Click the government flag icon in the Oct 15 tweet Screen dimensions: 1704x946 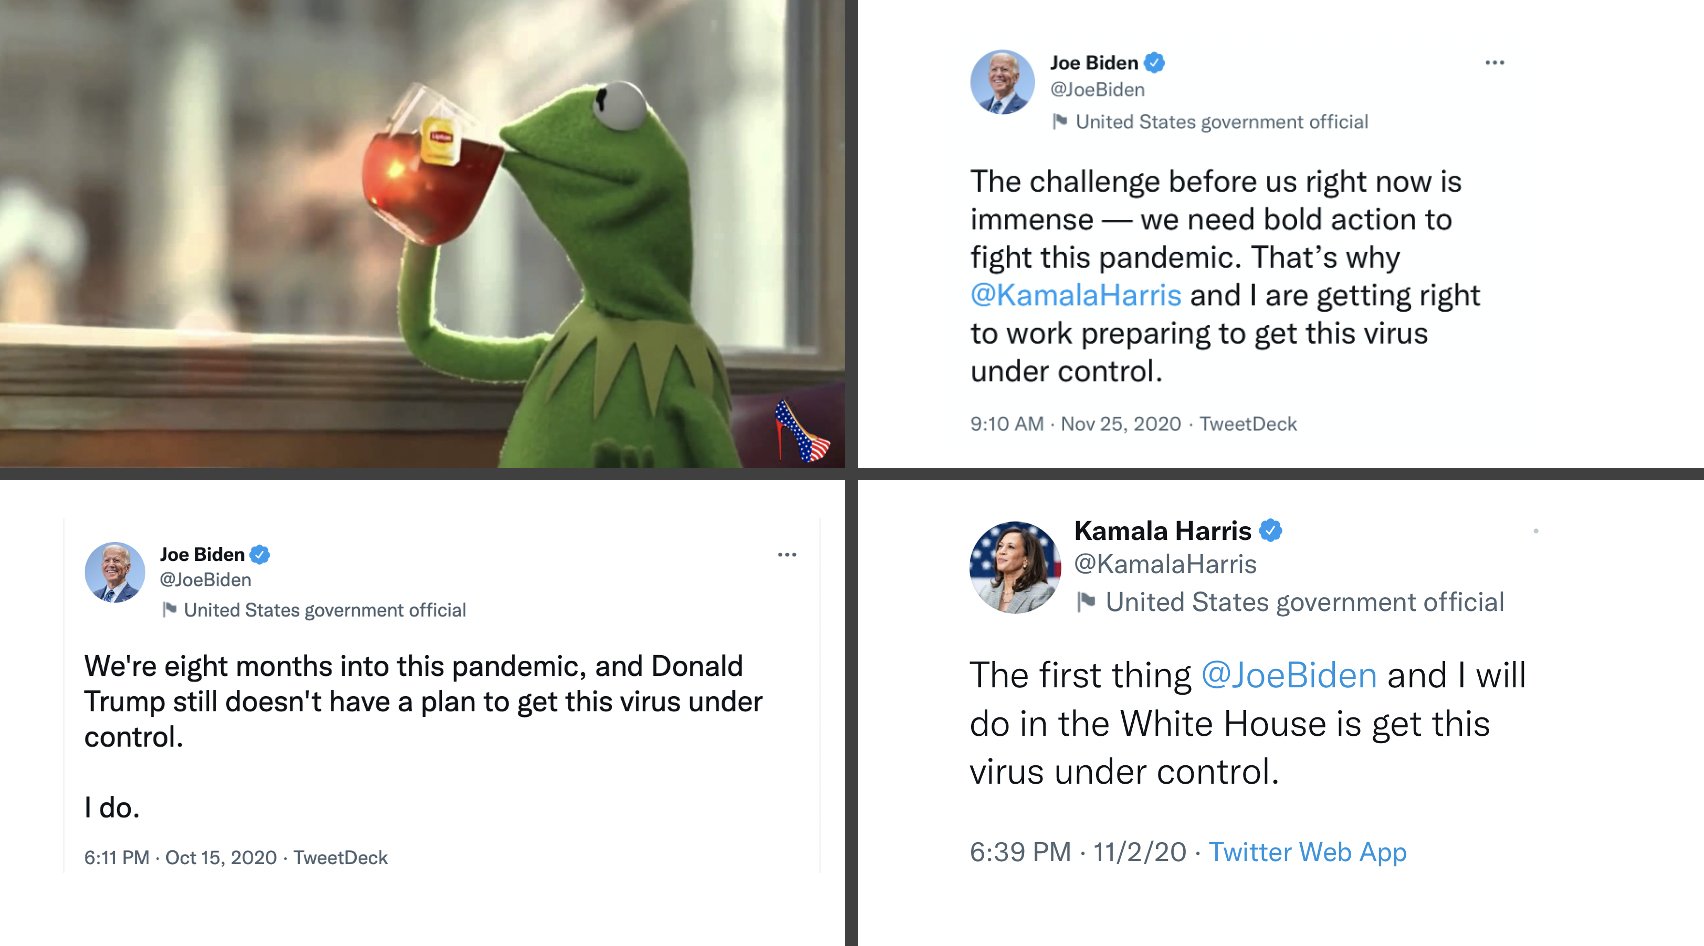tap(169, 610)
